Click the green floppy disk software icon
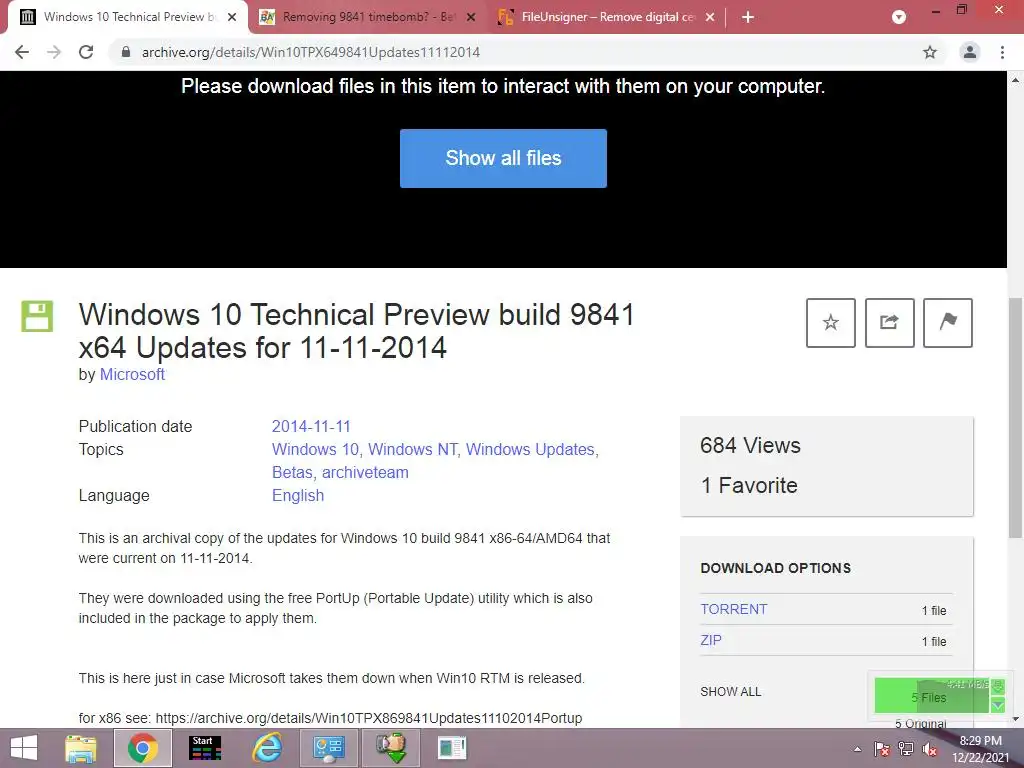The height and width of the screenshot is (768, 1024). pyautogui.click(x=37, y=316)
